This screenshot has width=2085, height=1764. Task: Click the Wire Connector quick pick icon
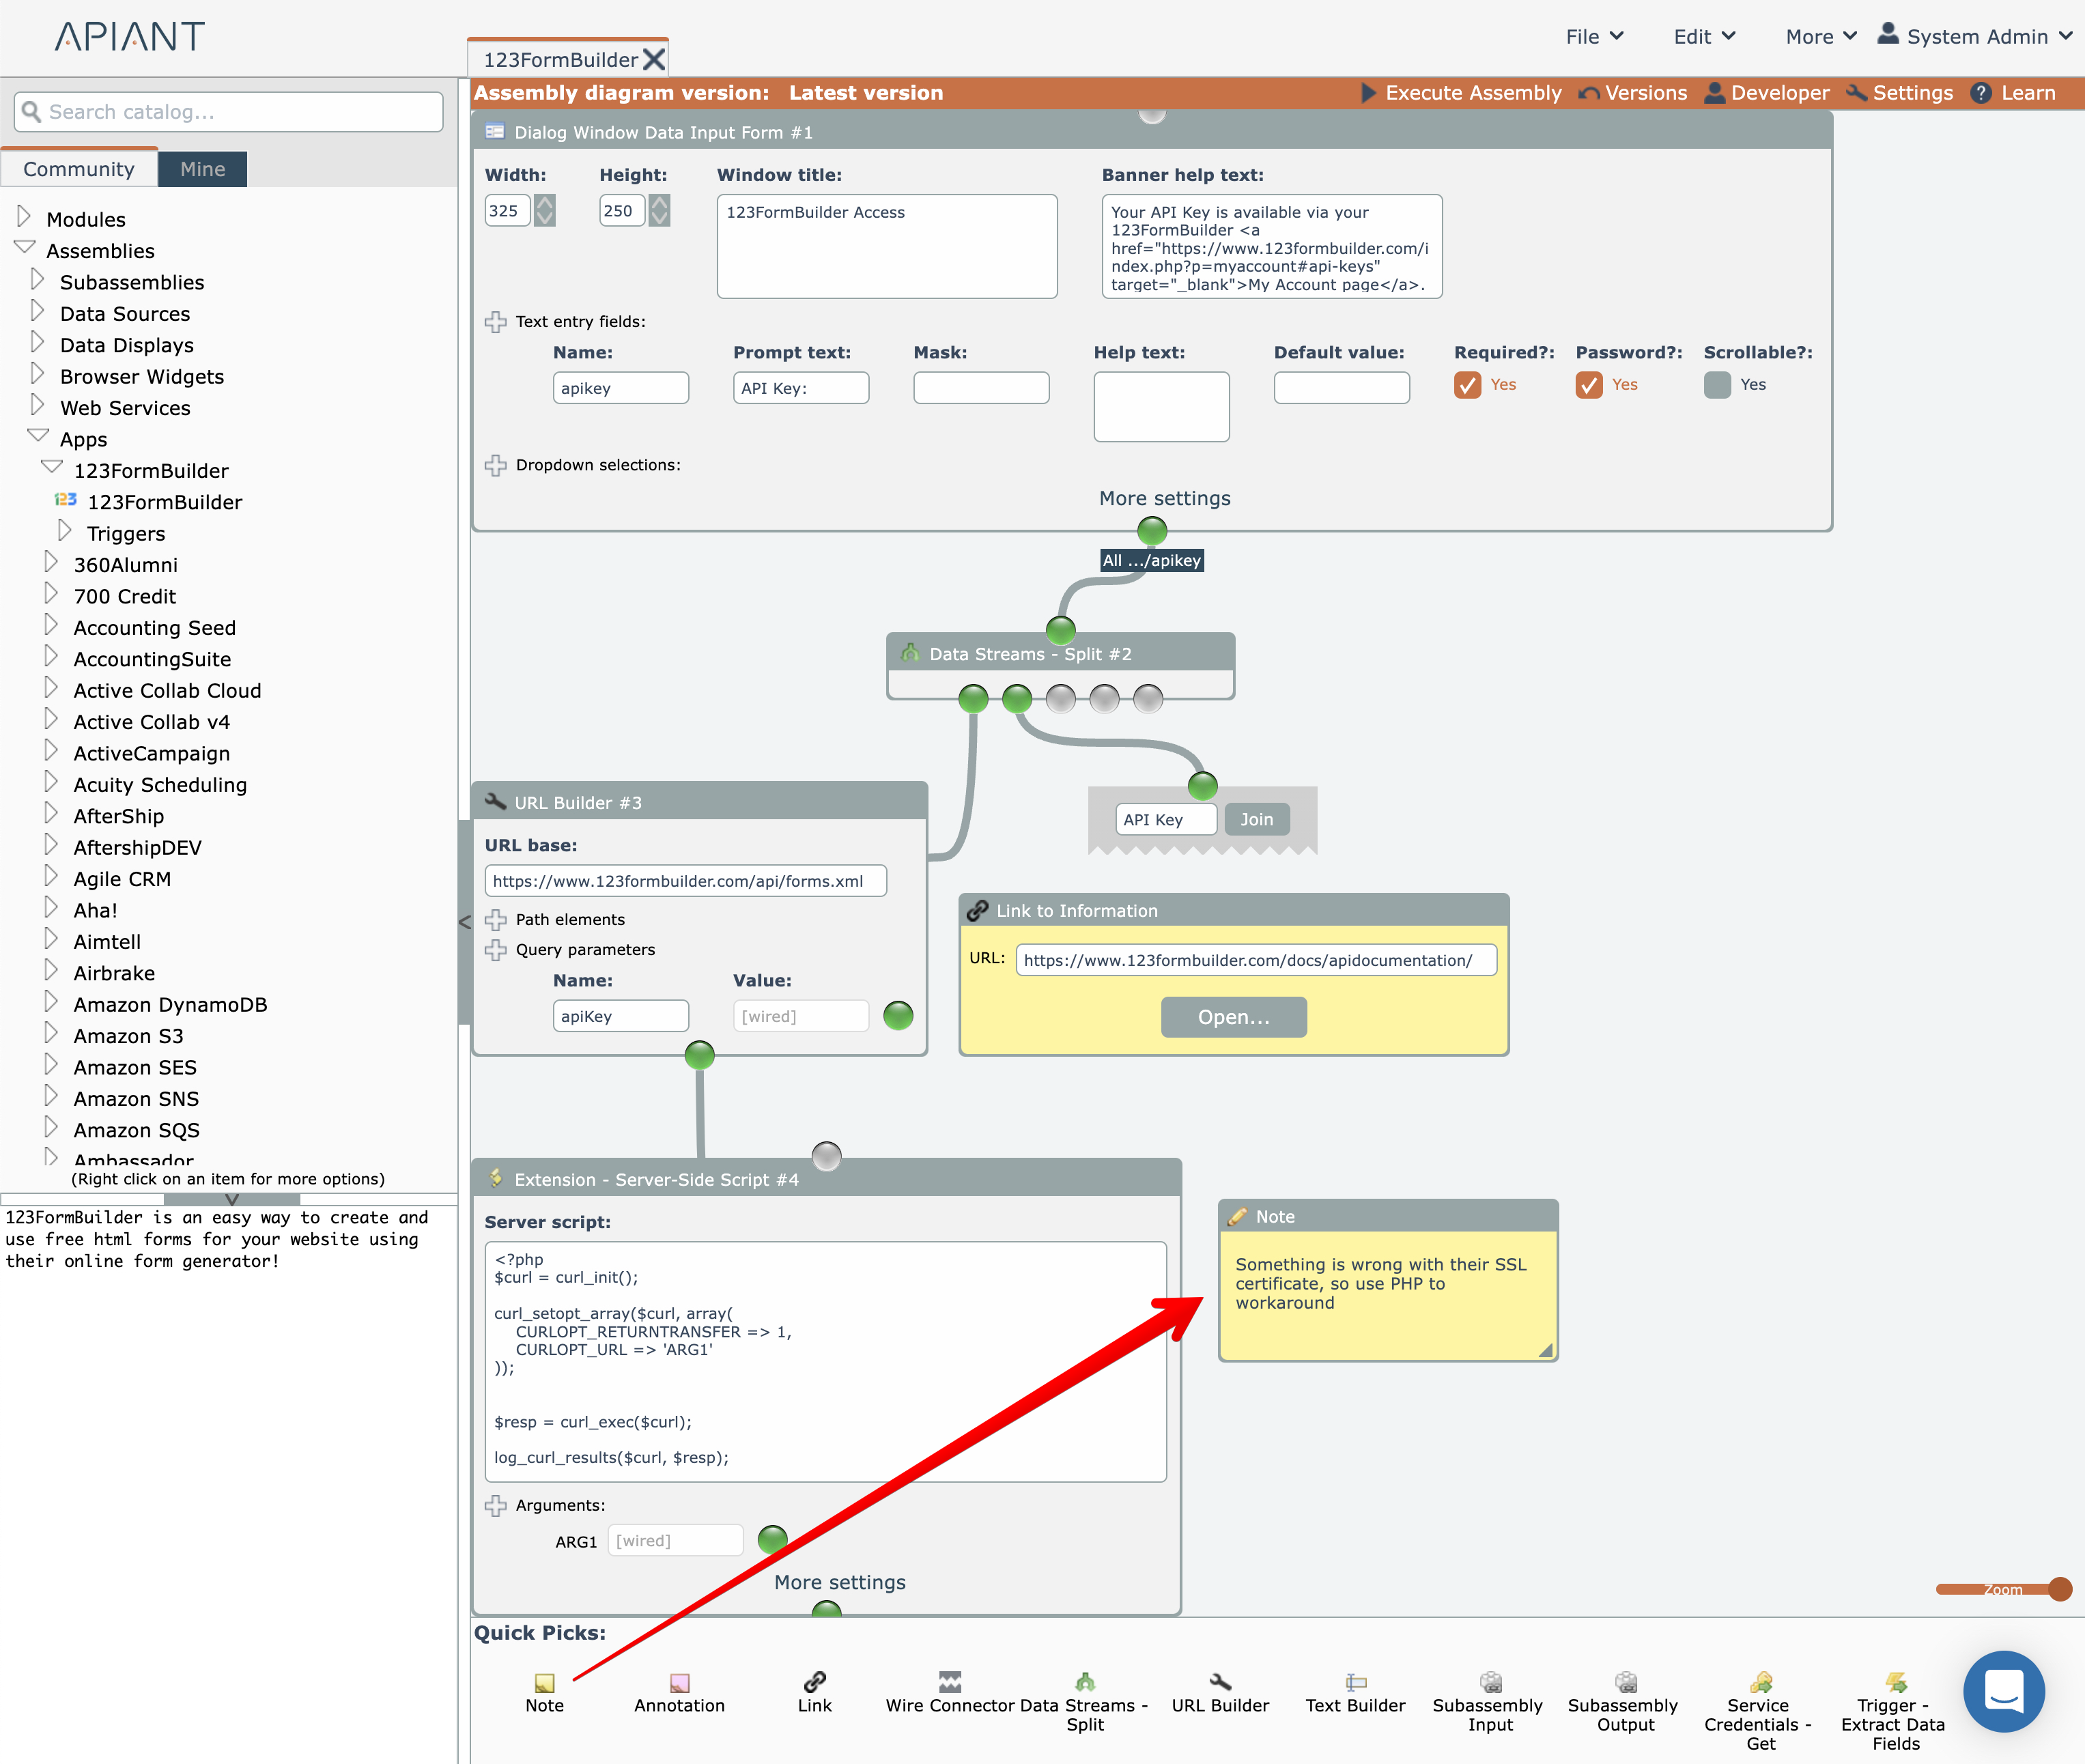point(949,1682)
